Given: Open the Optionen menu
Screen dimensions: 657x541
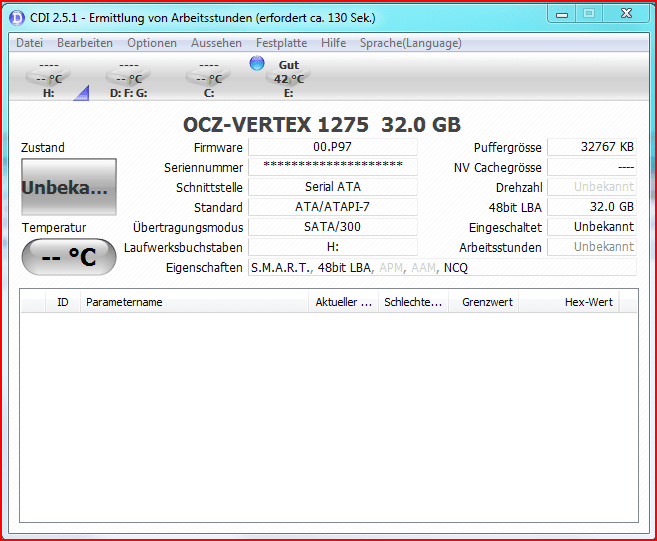Looking at the screenshot, I should (152, 43).
